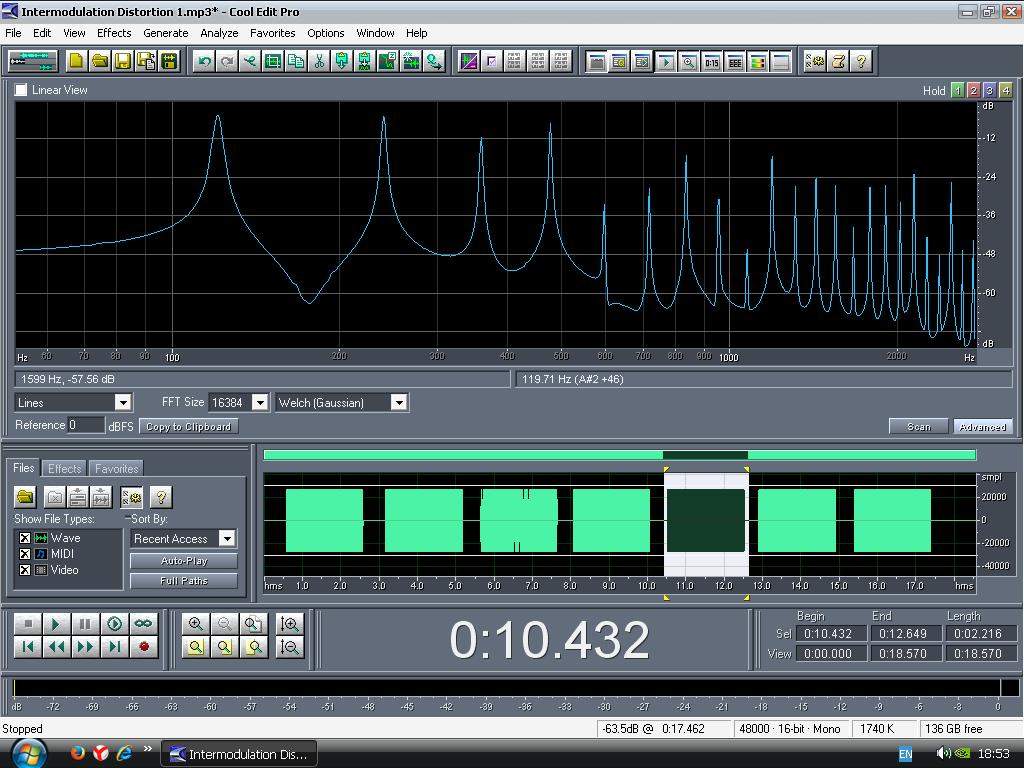Fast forward using the double right arrows
Image resolution: width=1024 pixels, height=768 pixels.
coord(85,647)
